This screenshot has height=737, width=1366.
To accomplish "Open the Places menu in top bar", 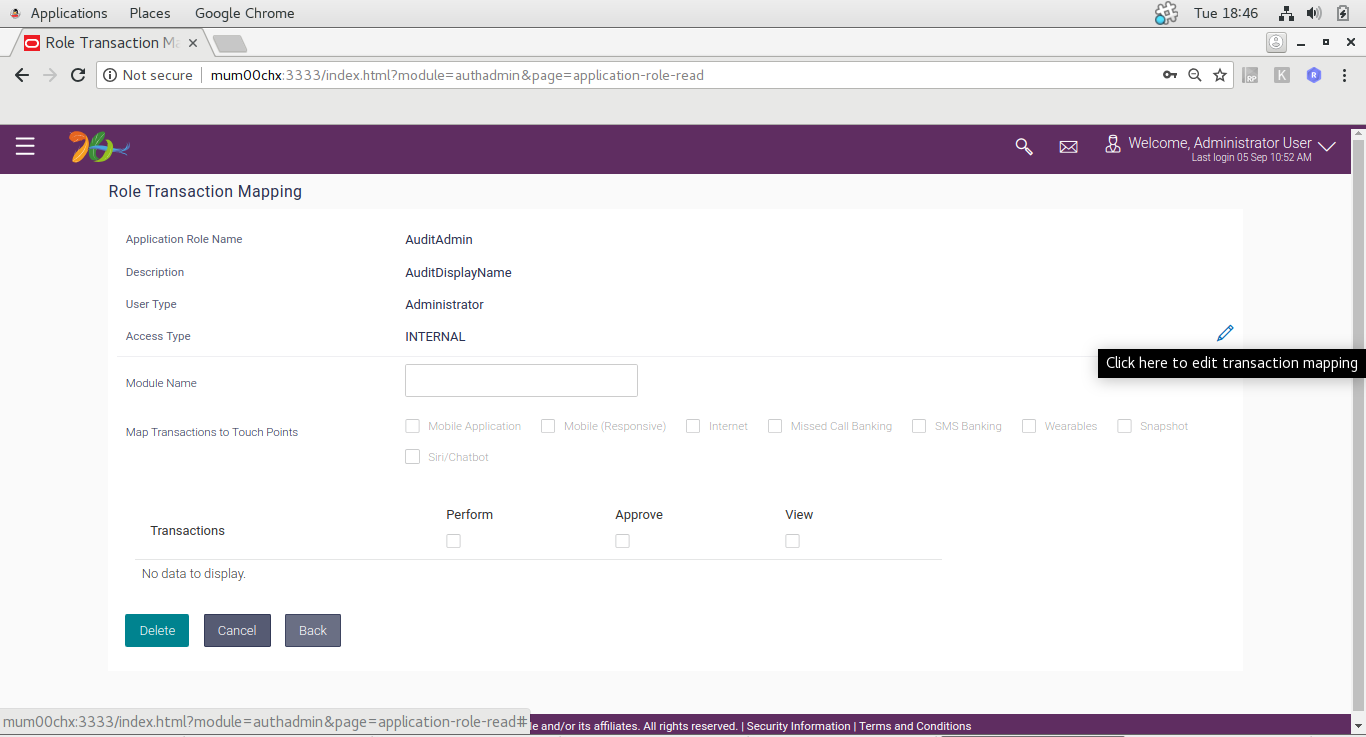I will pyautogui.click(x=150, y=13).
